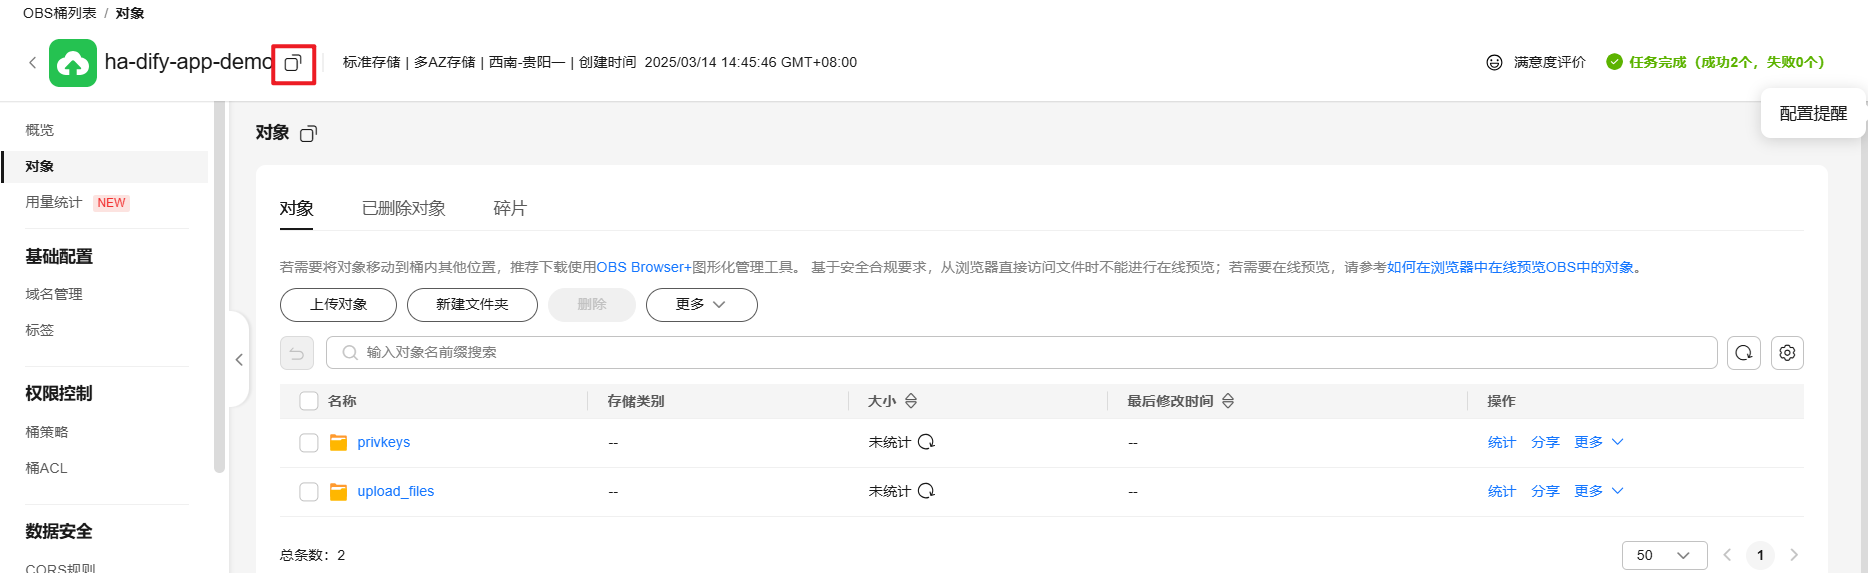Click copy icon next to 对象 heading
This screenshot has height=573, width=1868.
point(308,134)
